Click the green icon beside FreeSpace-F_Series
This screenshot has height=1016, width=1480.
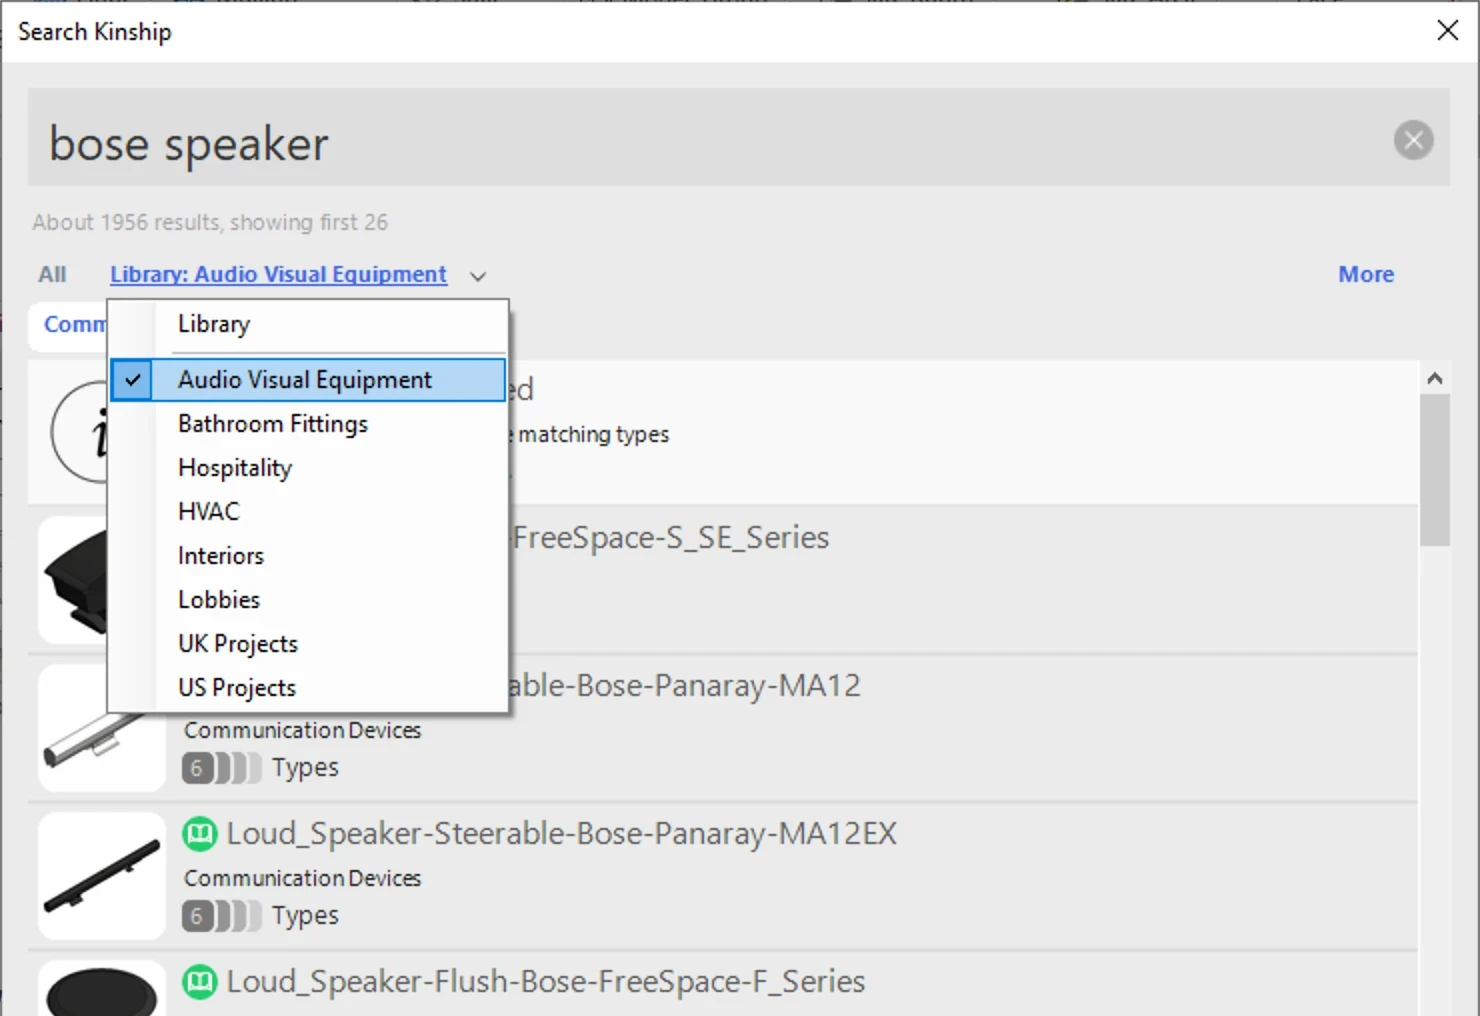(x=200, y=982)
